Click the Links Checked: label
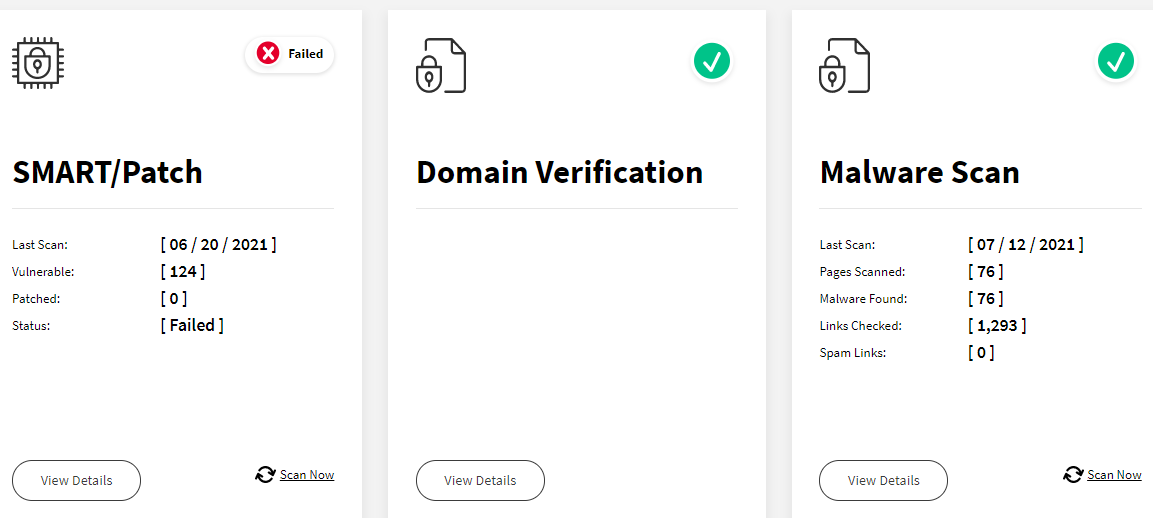 pos(860,325)
